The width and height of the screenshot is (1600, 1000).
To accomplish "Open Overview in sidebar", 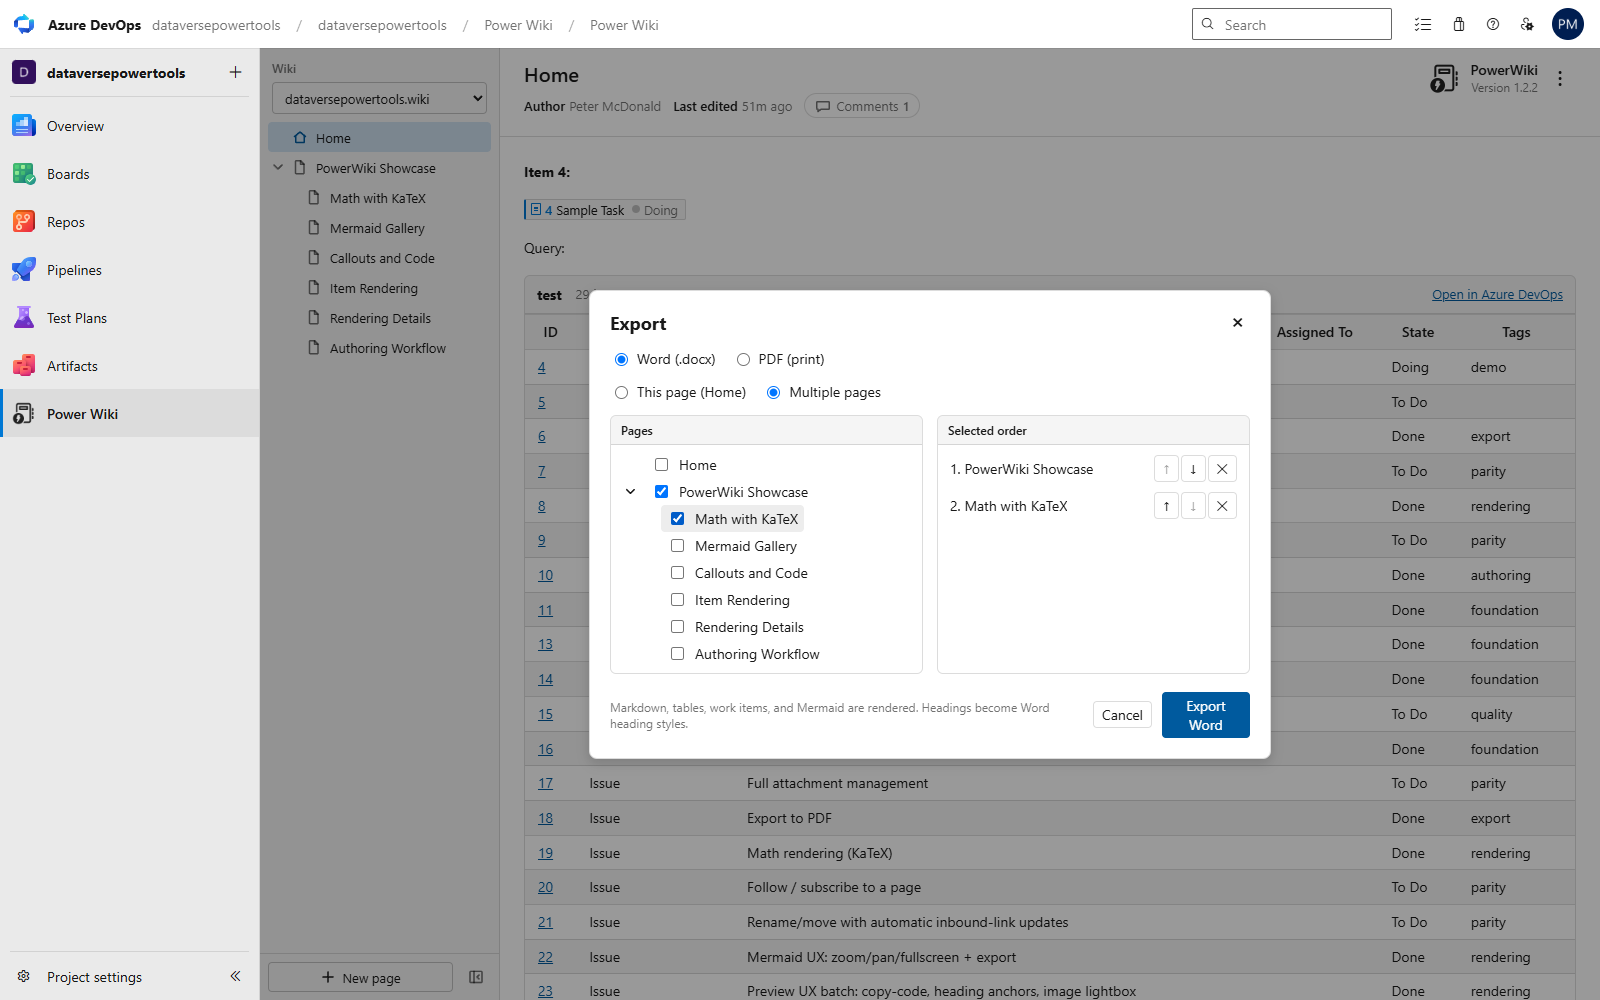I will [x=130, y=126].
